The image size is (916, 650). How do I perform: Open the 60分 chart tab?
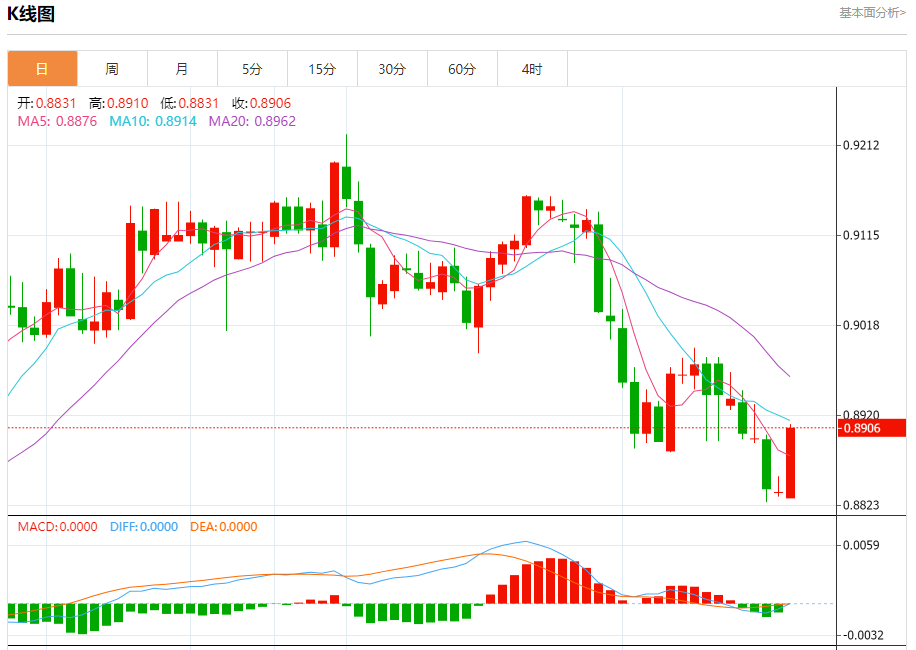coord(463,69)
